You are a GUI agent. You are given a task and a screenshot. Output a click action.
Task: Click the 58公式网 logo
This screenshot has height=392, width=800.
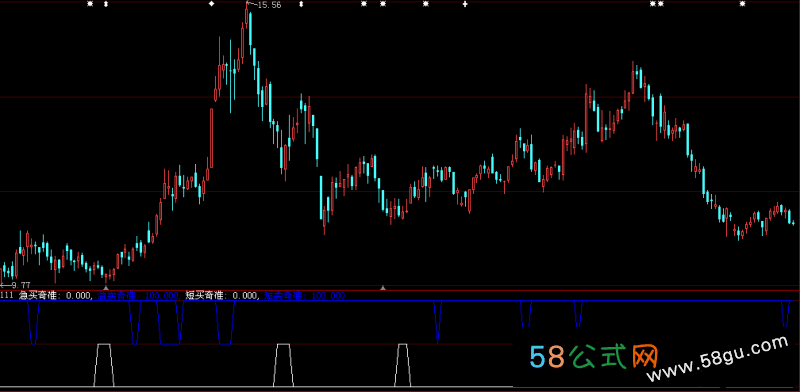tap(593, 356)
